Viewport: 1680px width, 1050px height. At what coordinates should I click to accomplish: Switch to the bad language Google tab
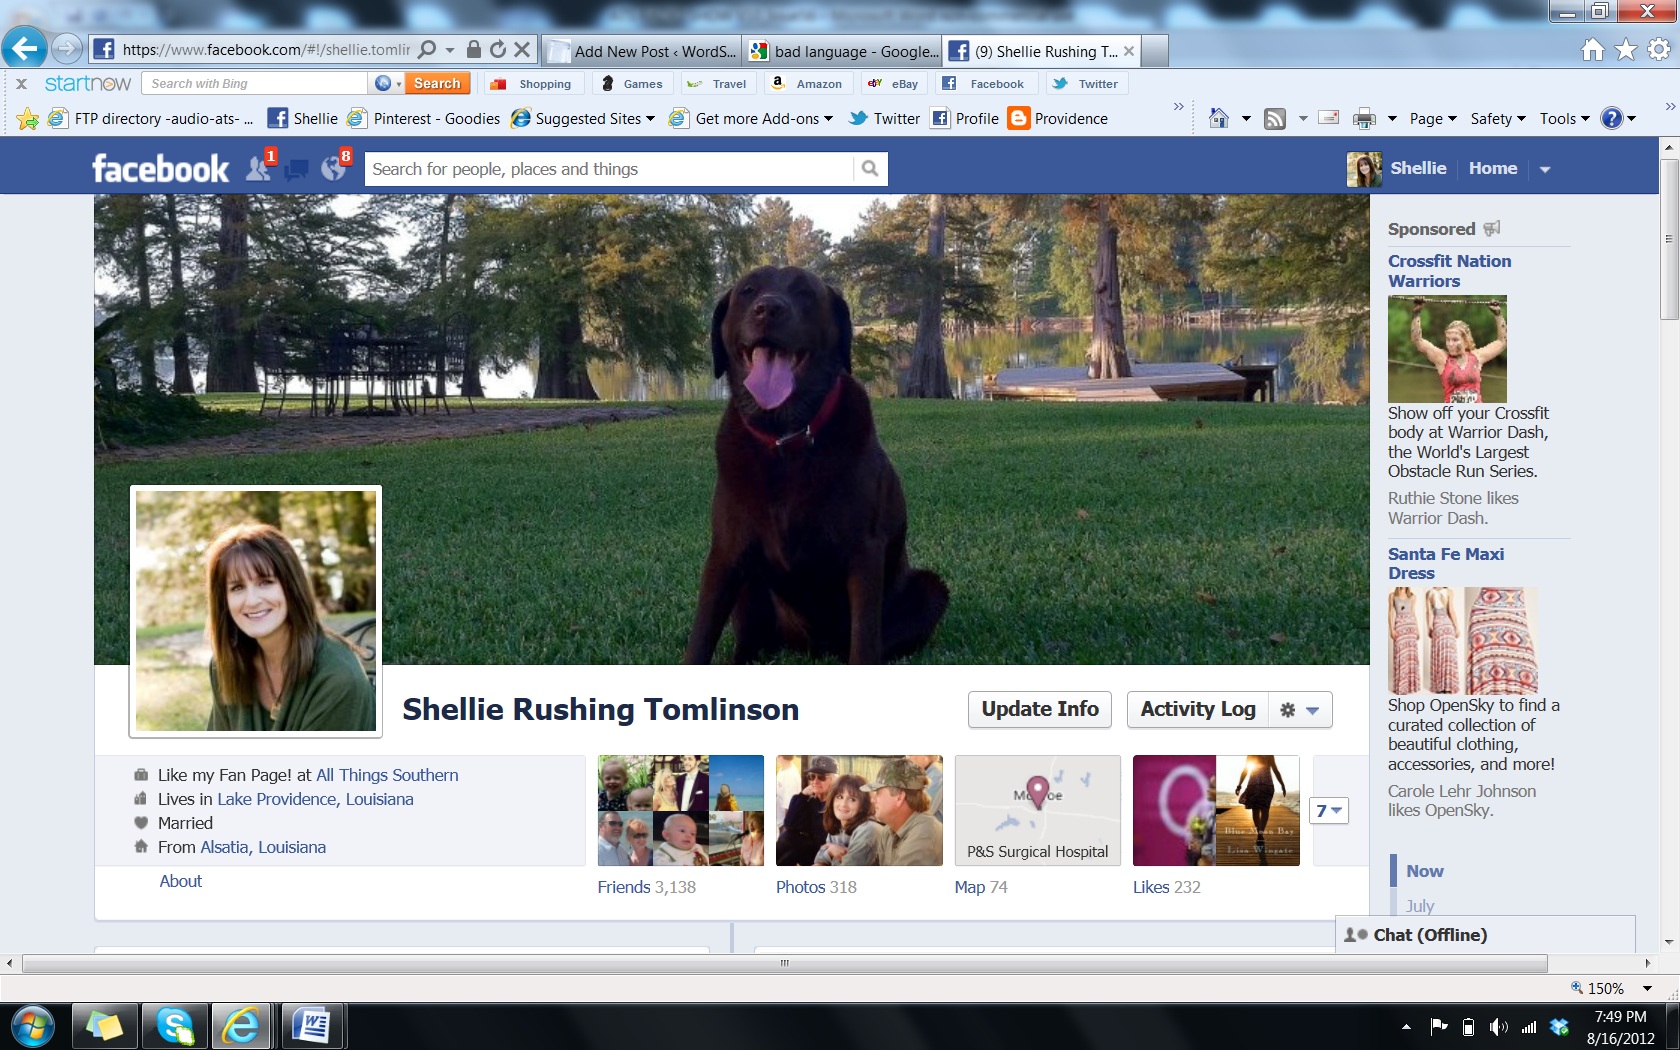coord(844,51)
